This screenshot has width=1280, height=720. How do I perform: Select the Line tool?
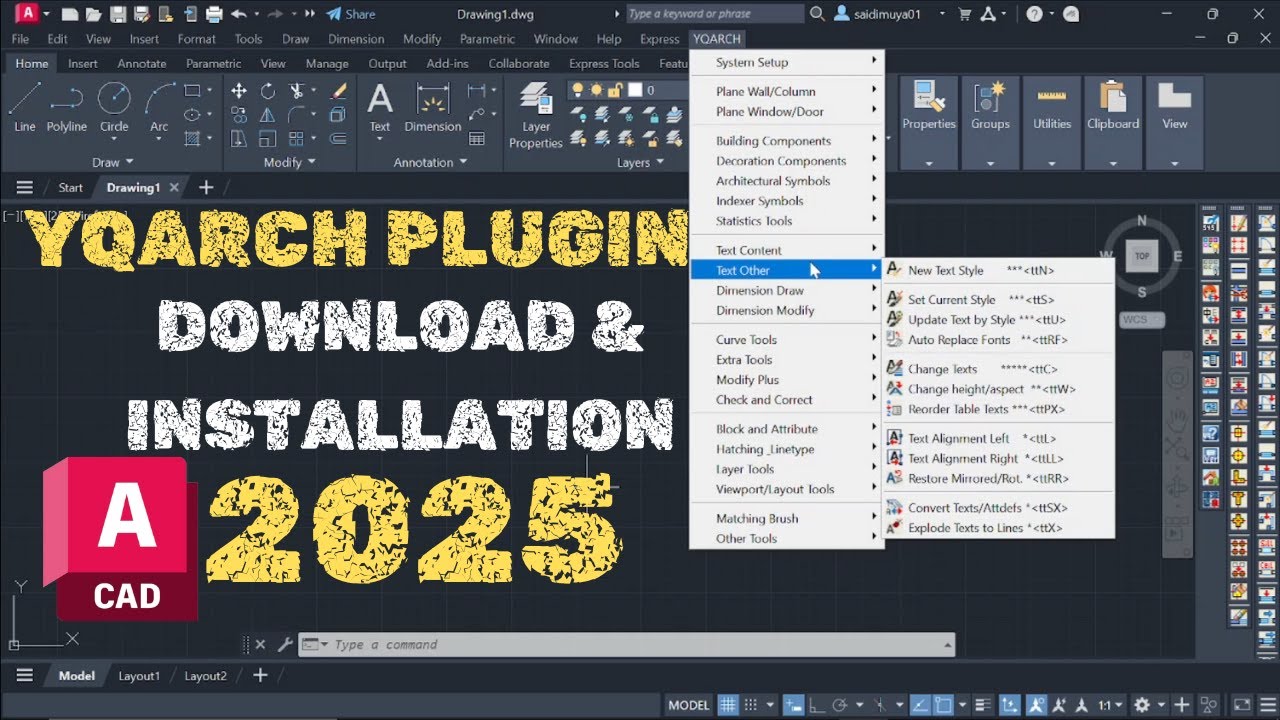[25, 107]
